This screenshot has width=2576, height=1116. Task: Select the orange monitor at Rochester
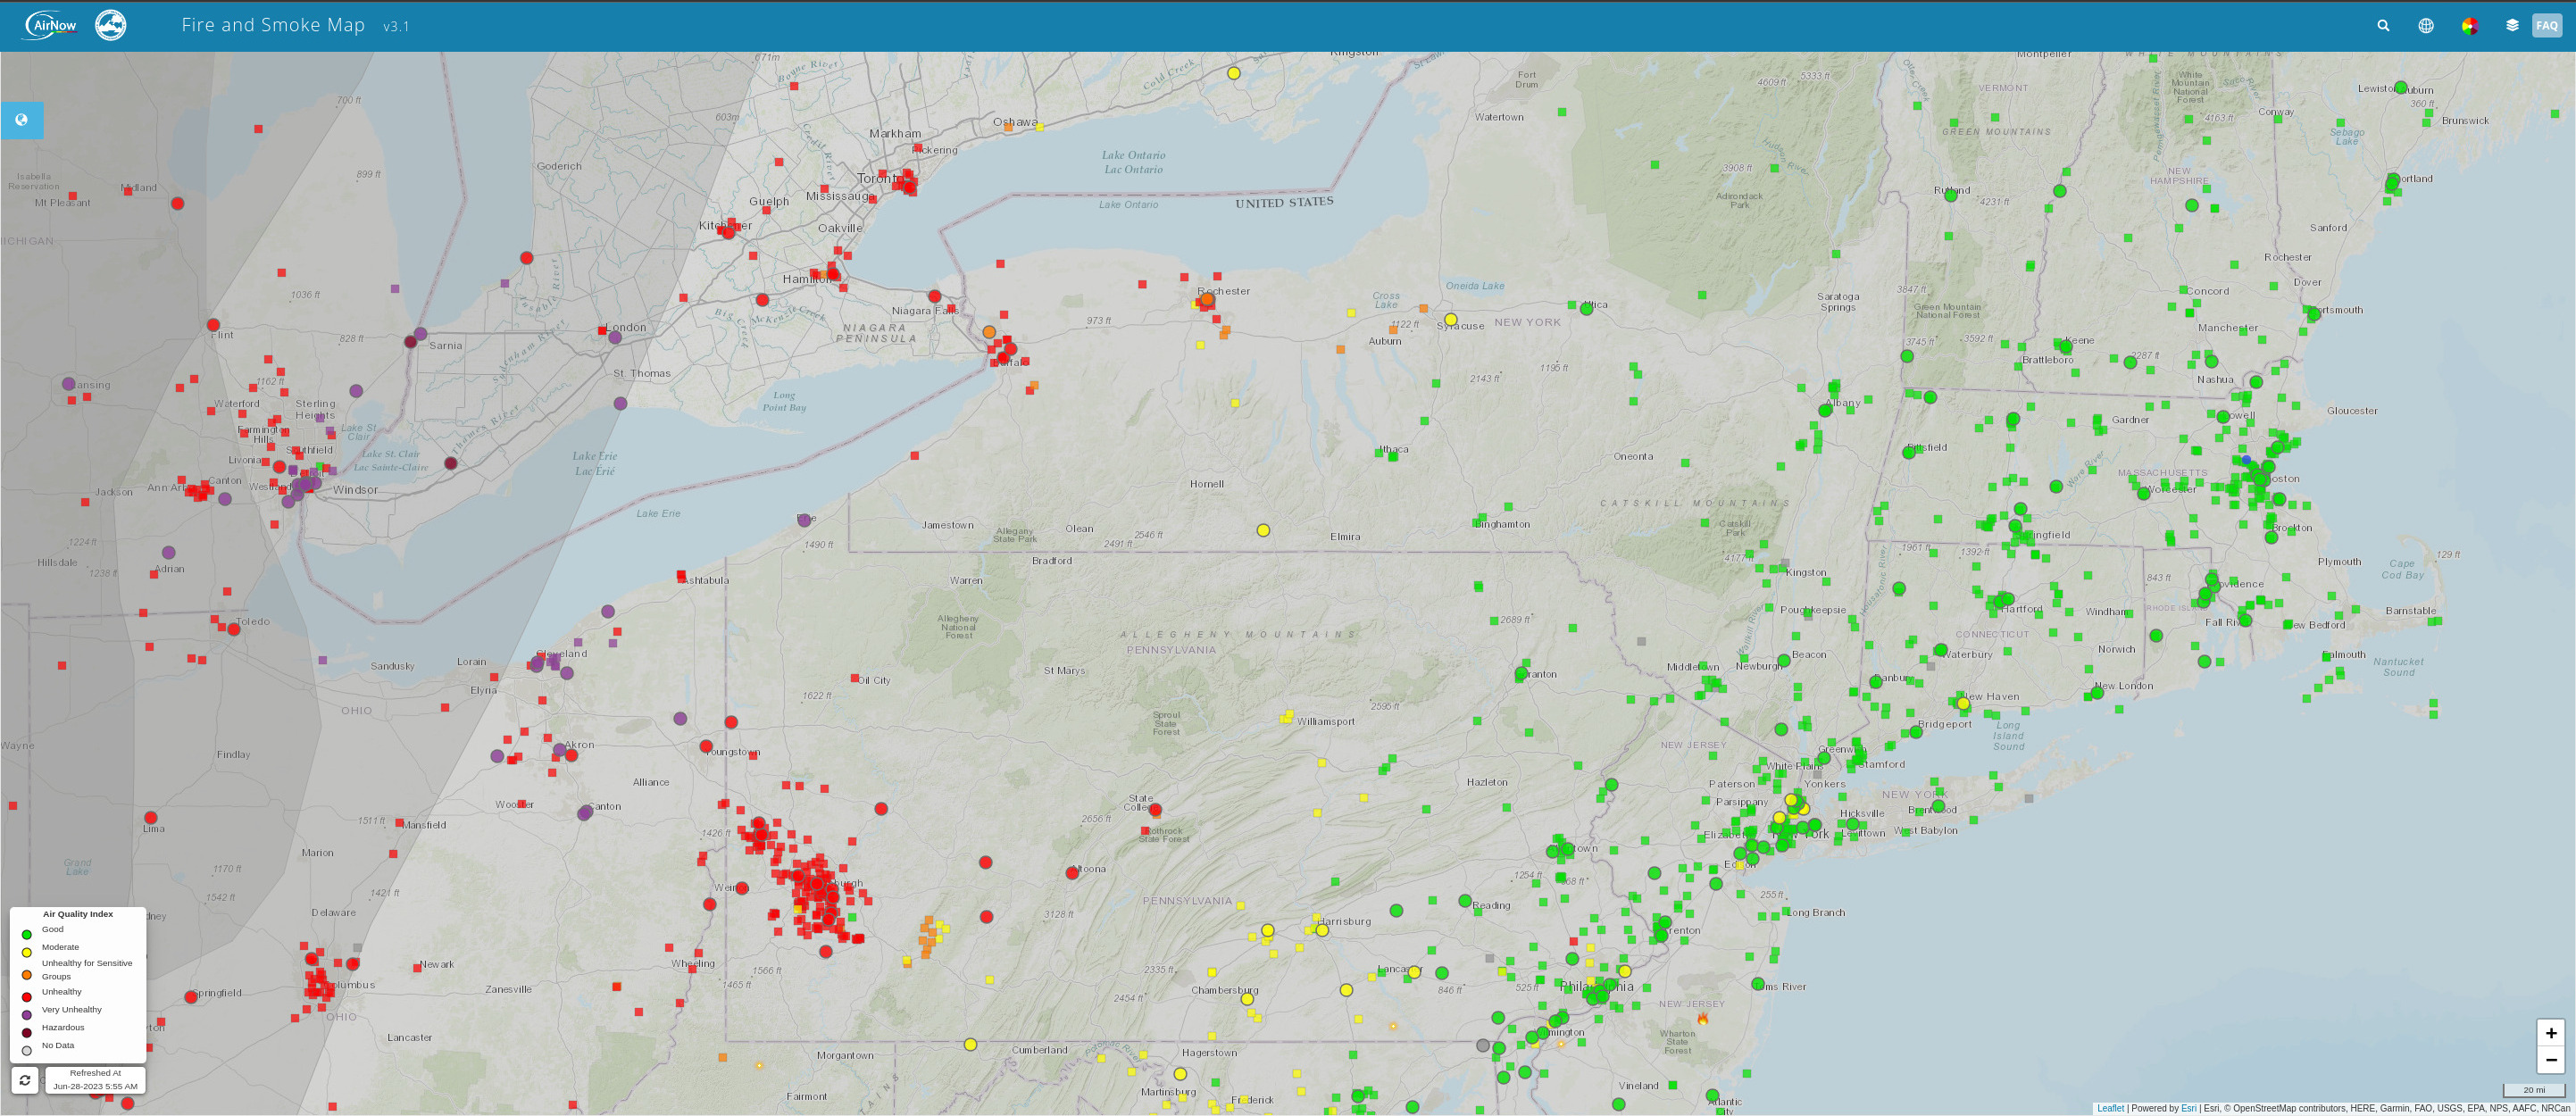(1207, 299)
